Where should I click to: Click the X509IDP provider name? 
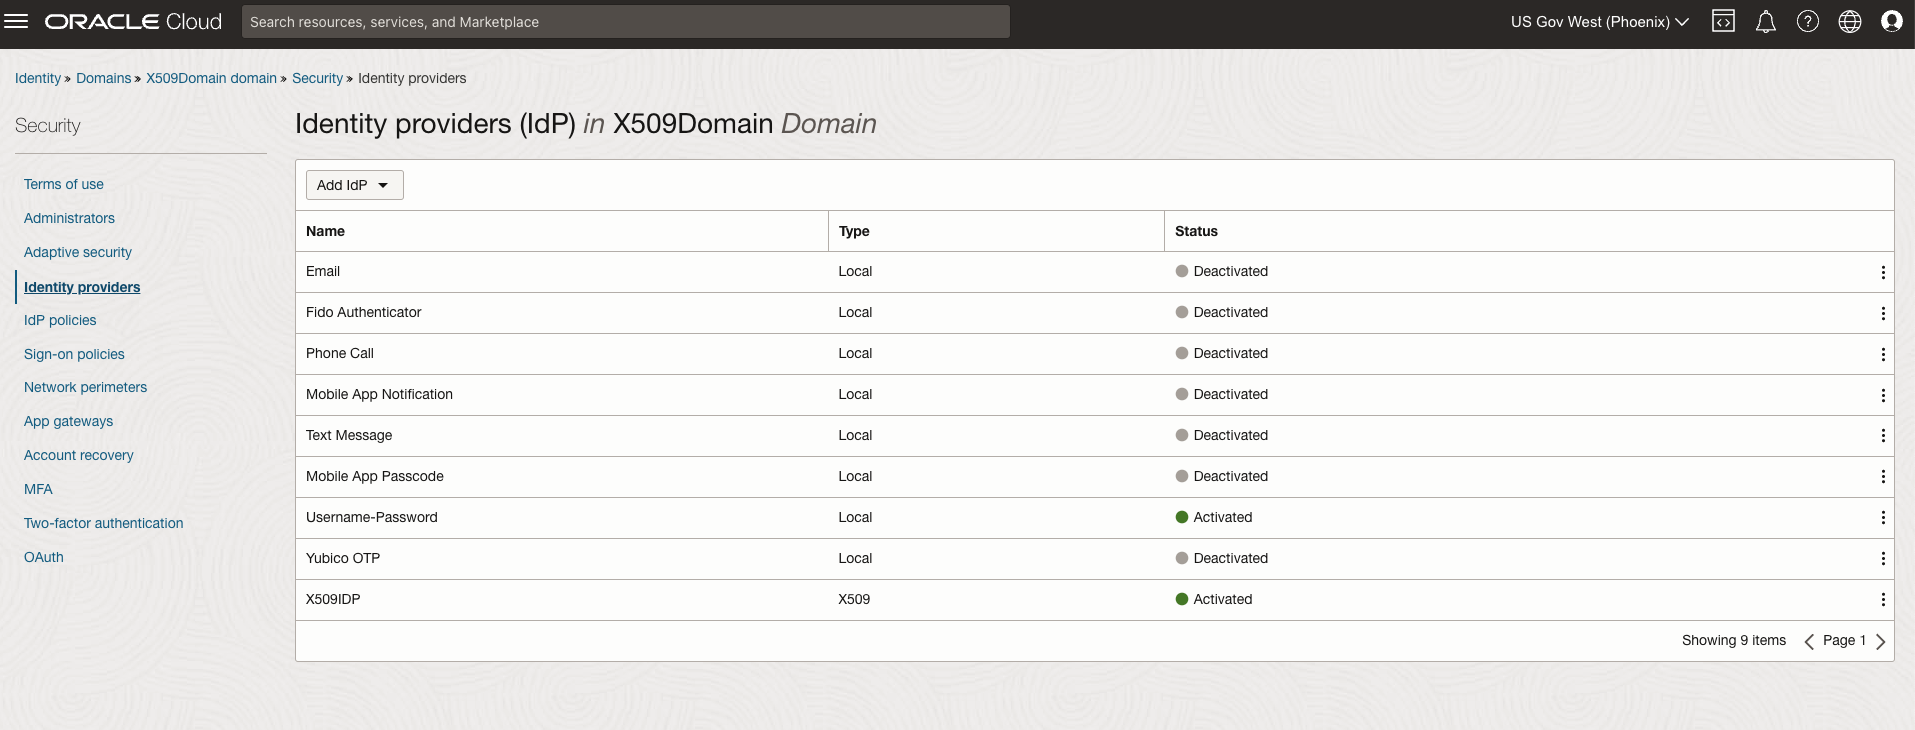point(333,599)
